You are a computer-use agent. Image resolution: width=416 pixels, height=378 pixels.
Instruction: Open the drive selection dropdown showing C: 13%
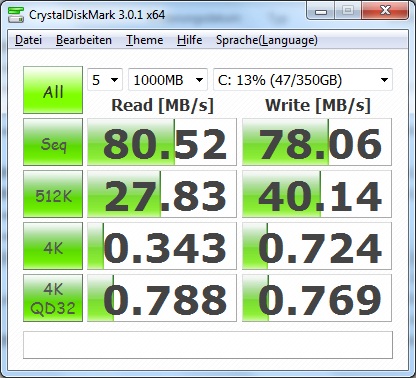(x=303, y=80)
